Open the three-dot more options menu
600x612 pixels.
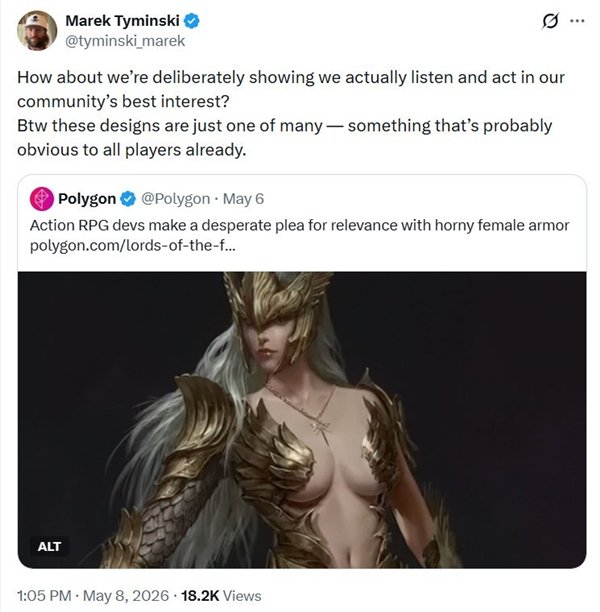[577, 21]
